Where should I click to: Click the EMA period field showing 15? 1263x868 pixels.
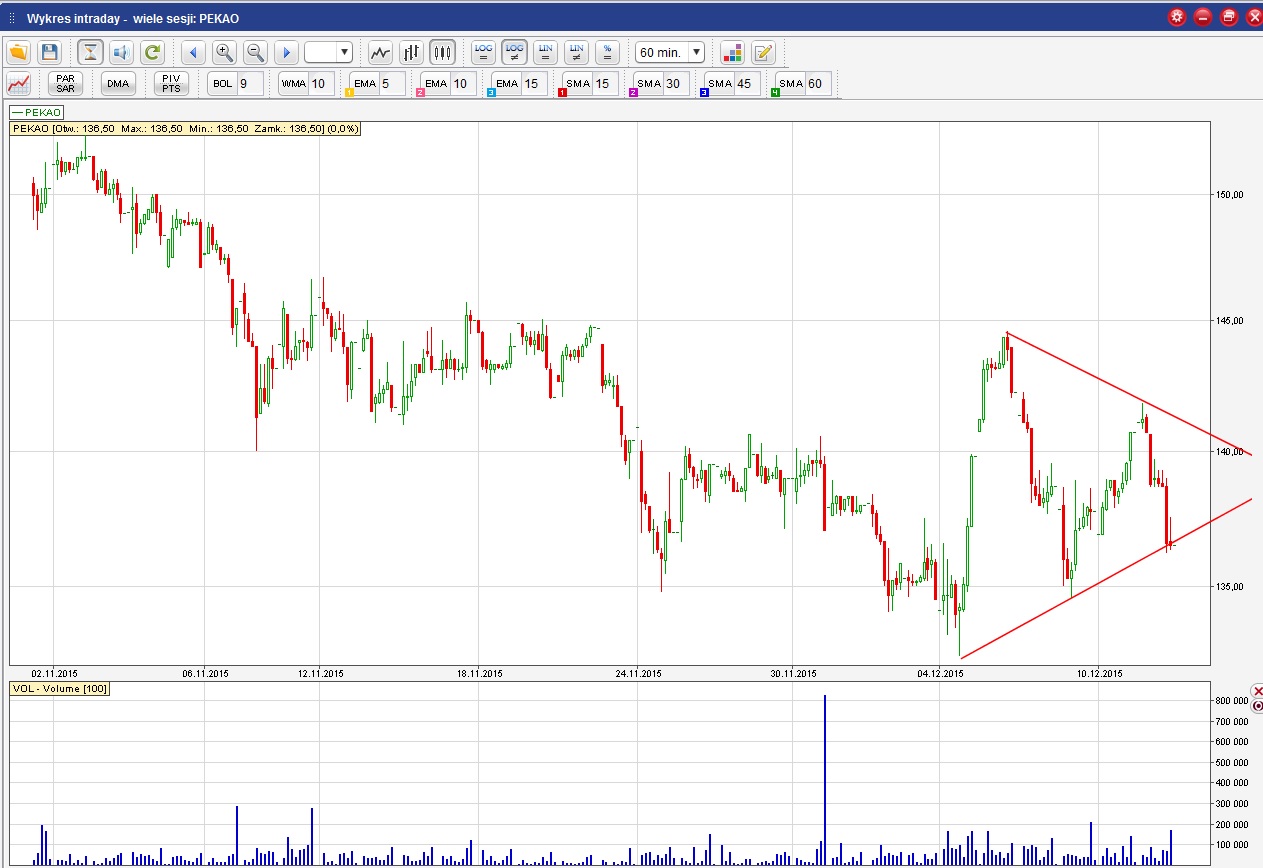(534, 83)
